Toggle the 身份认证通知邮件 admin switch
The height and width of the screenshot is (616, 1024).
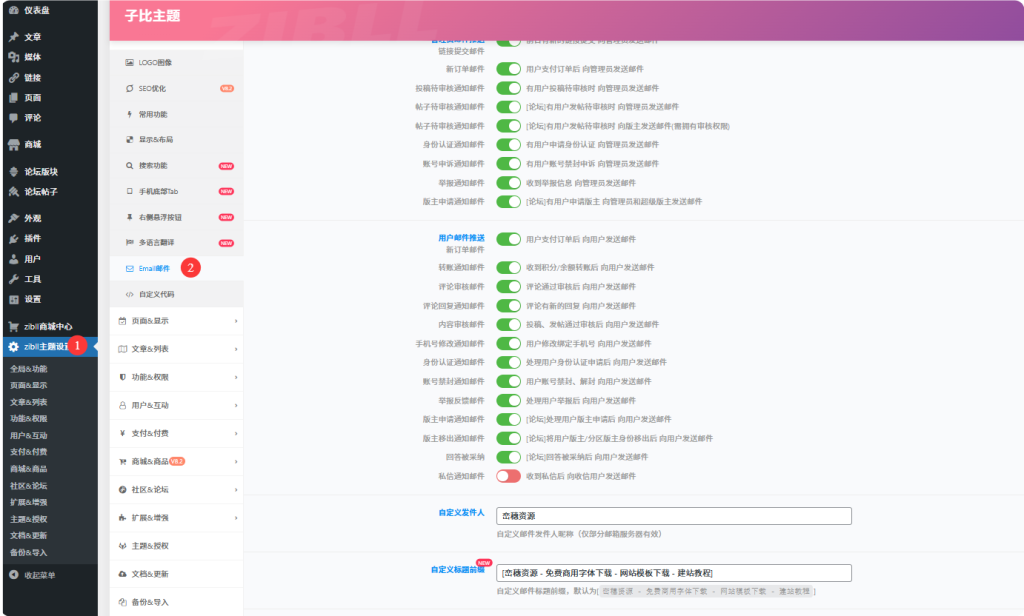pyautogui.click(x=508, y=144)
